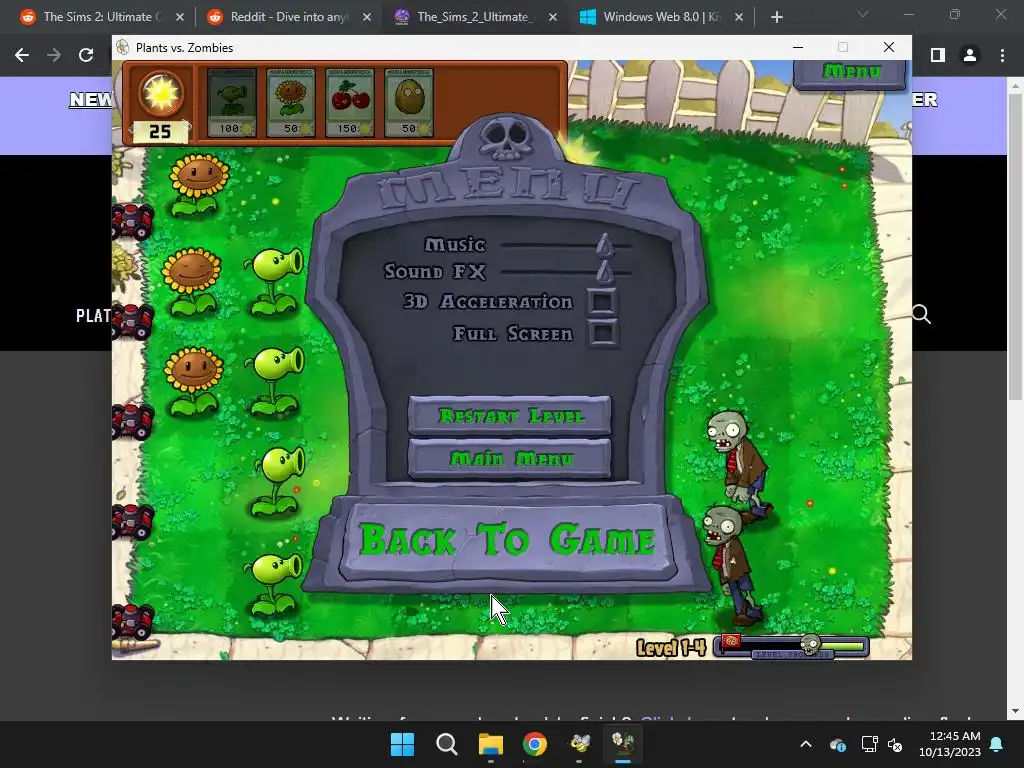Open the Chrome profile icon

(x=970, y=56)
